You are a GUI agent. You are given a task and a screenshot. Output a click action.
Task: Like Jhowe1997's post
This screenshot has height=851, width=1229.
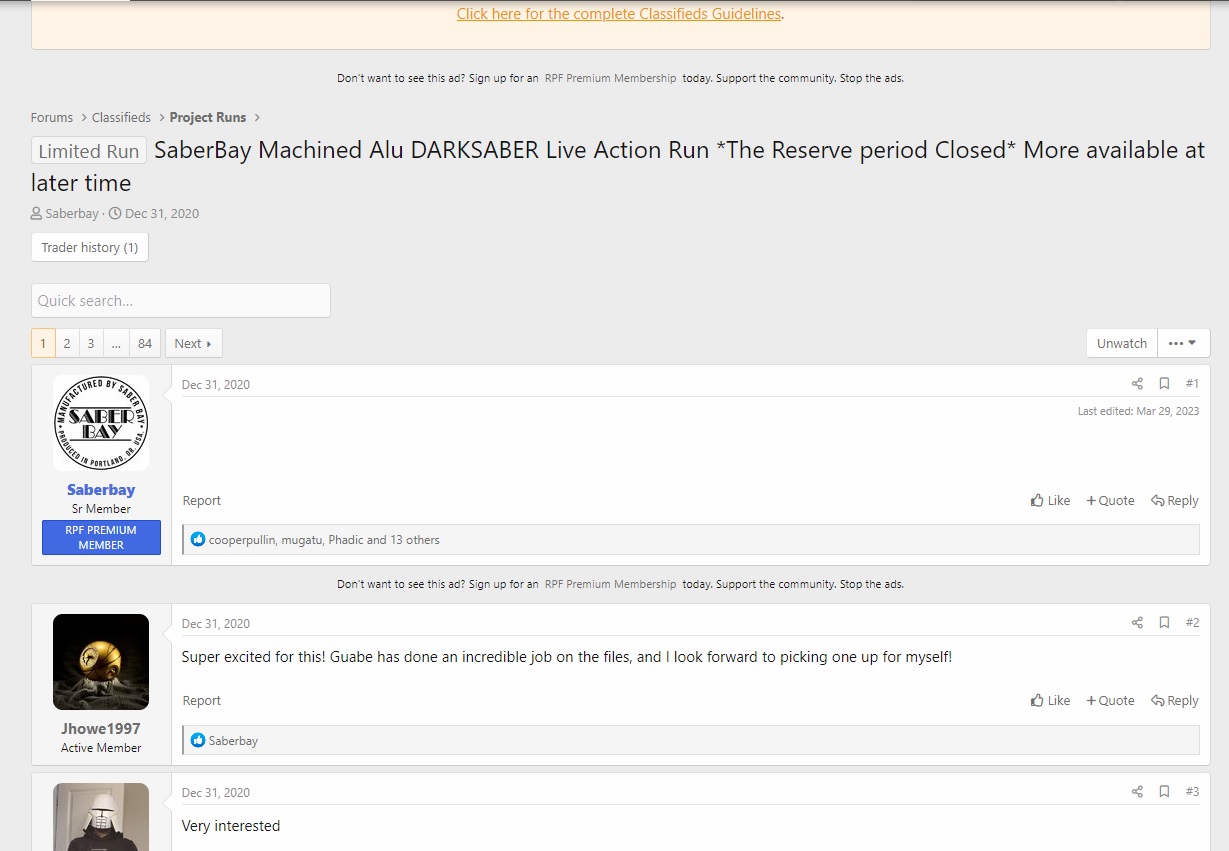point(1050,701)
